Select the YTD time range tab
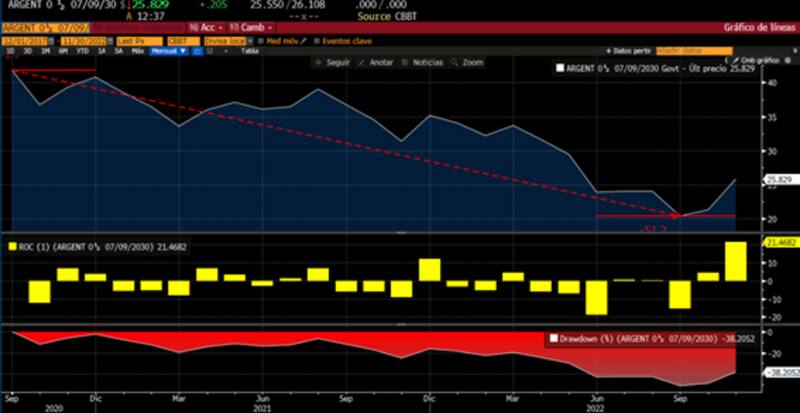Screen dimensions: 800x413 83,50
